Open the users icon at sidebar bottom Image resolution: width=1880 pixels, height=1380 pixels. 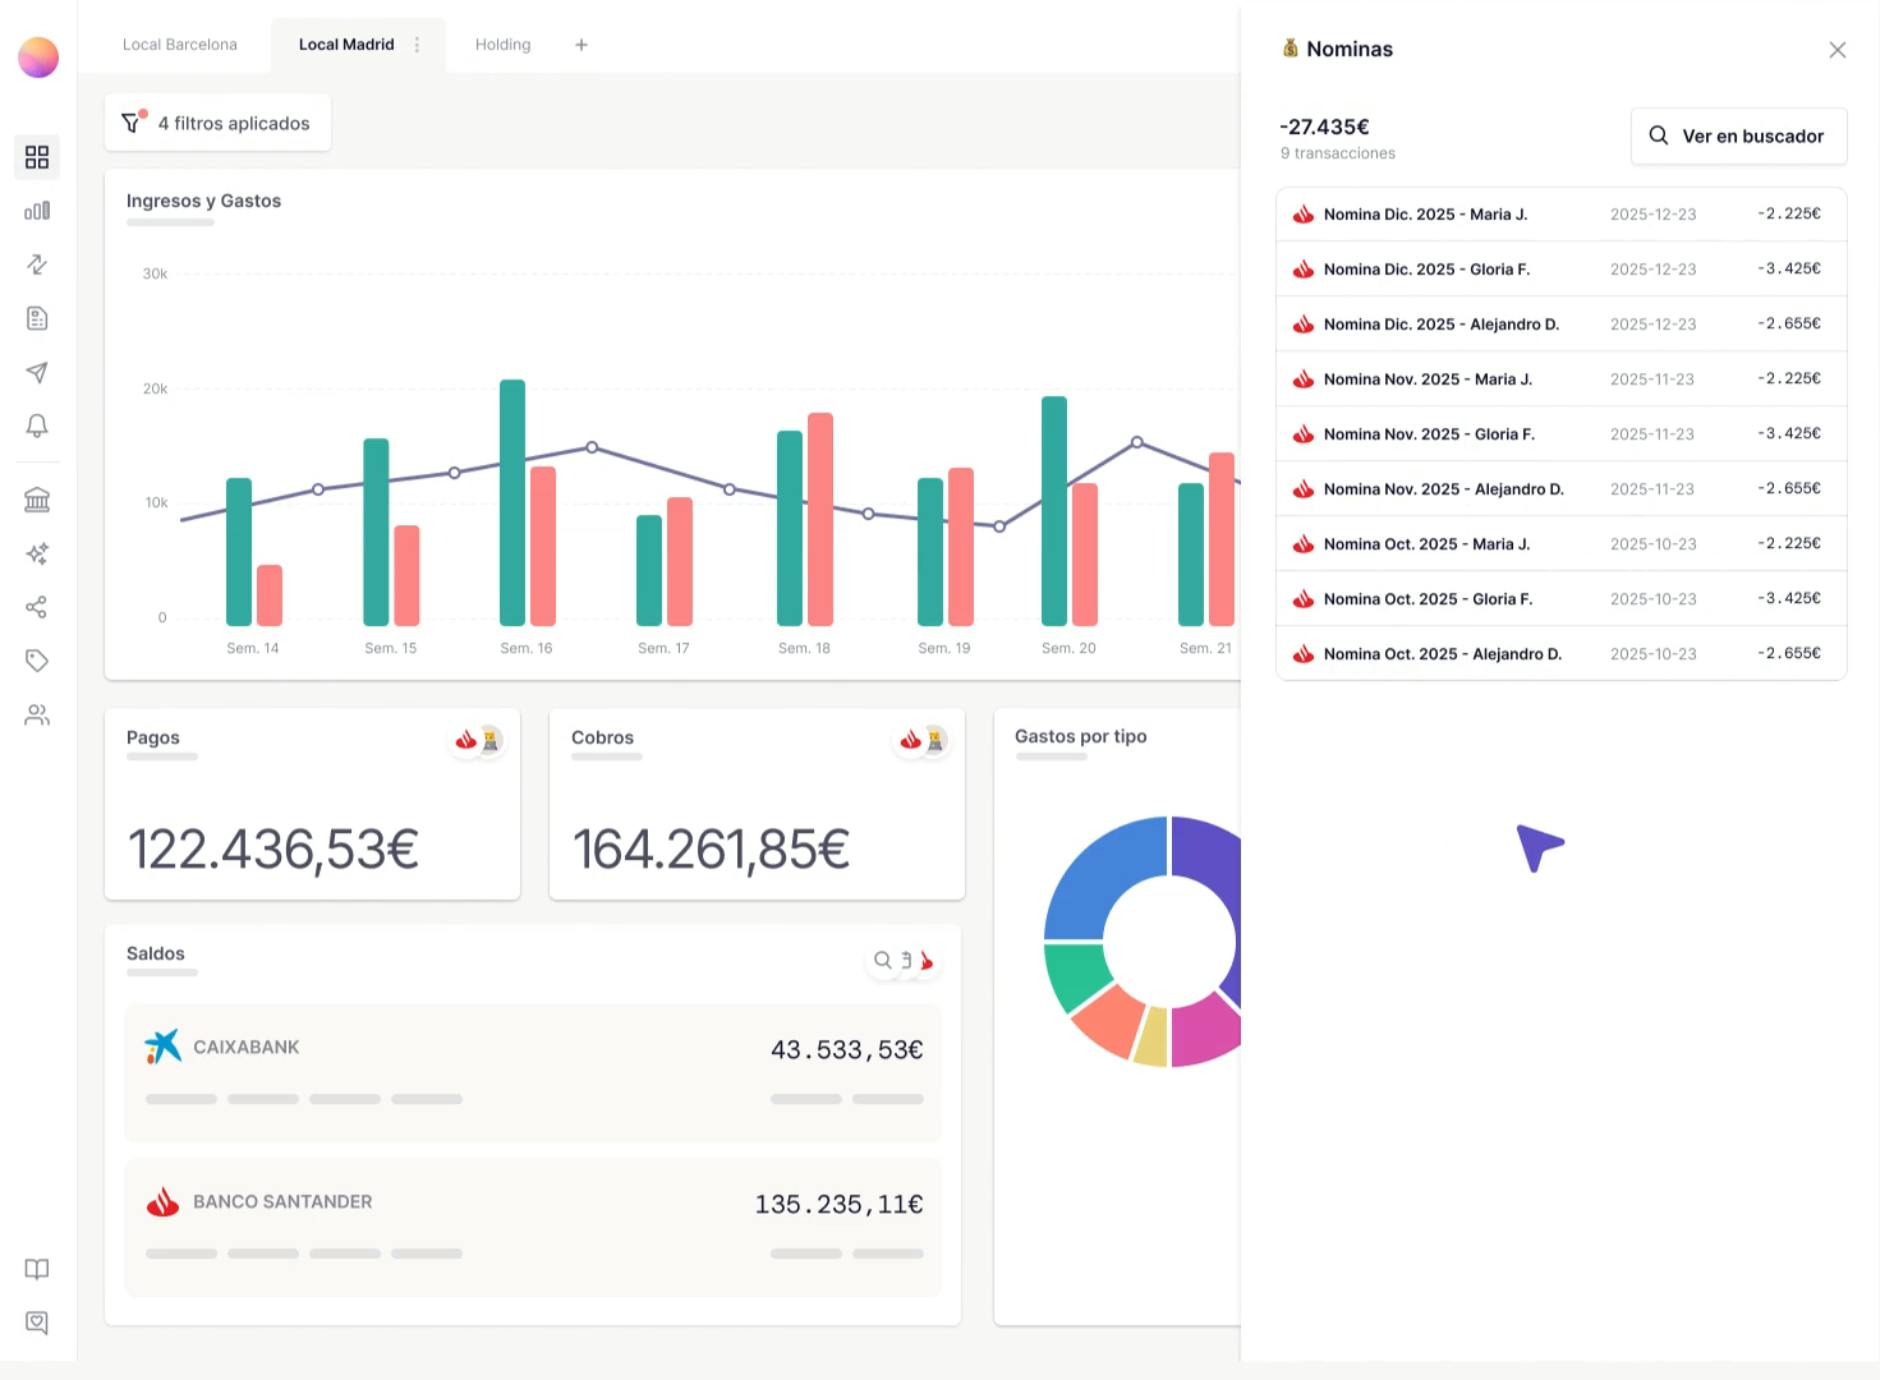point(37,714)
